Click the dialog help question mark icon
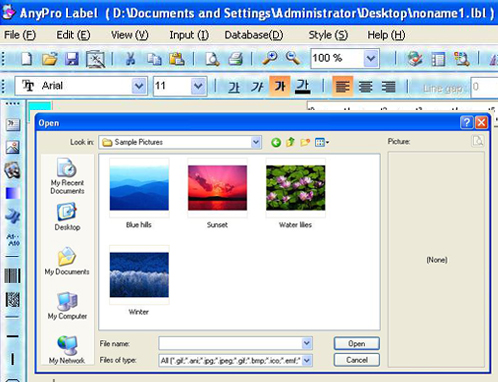Screen dimensions: 498x382 (466, 123)
